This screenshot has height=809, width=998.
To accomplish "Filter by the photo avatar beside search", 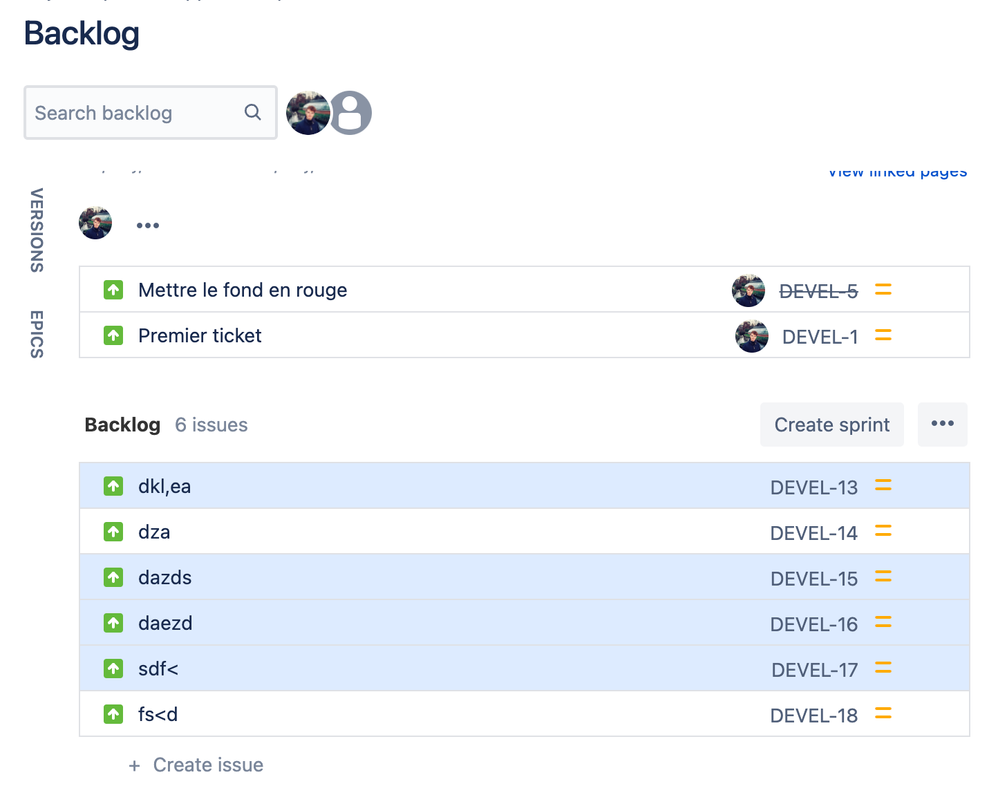I will tap(308, 113).
